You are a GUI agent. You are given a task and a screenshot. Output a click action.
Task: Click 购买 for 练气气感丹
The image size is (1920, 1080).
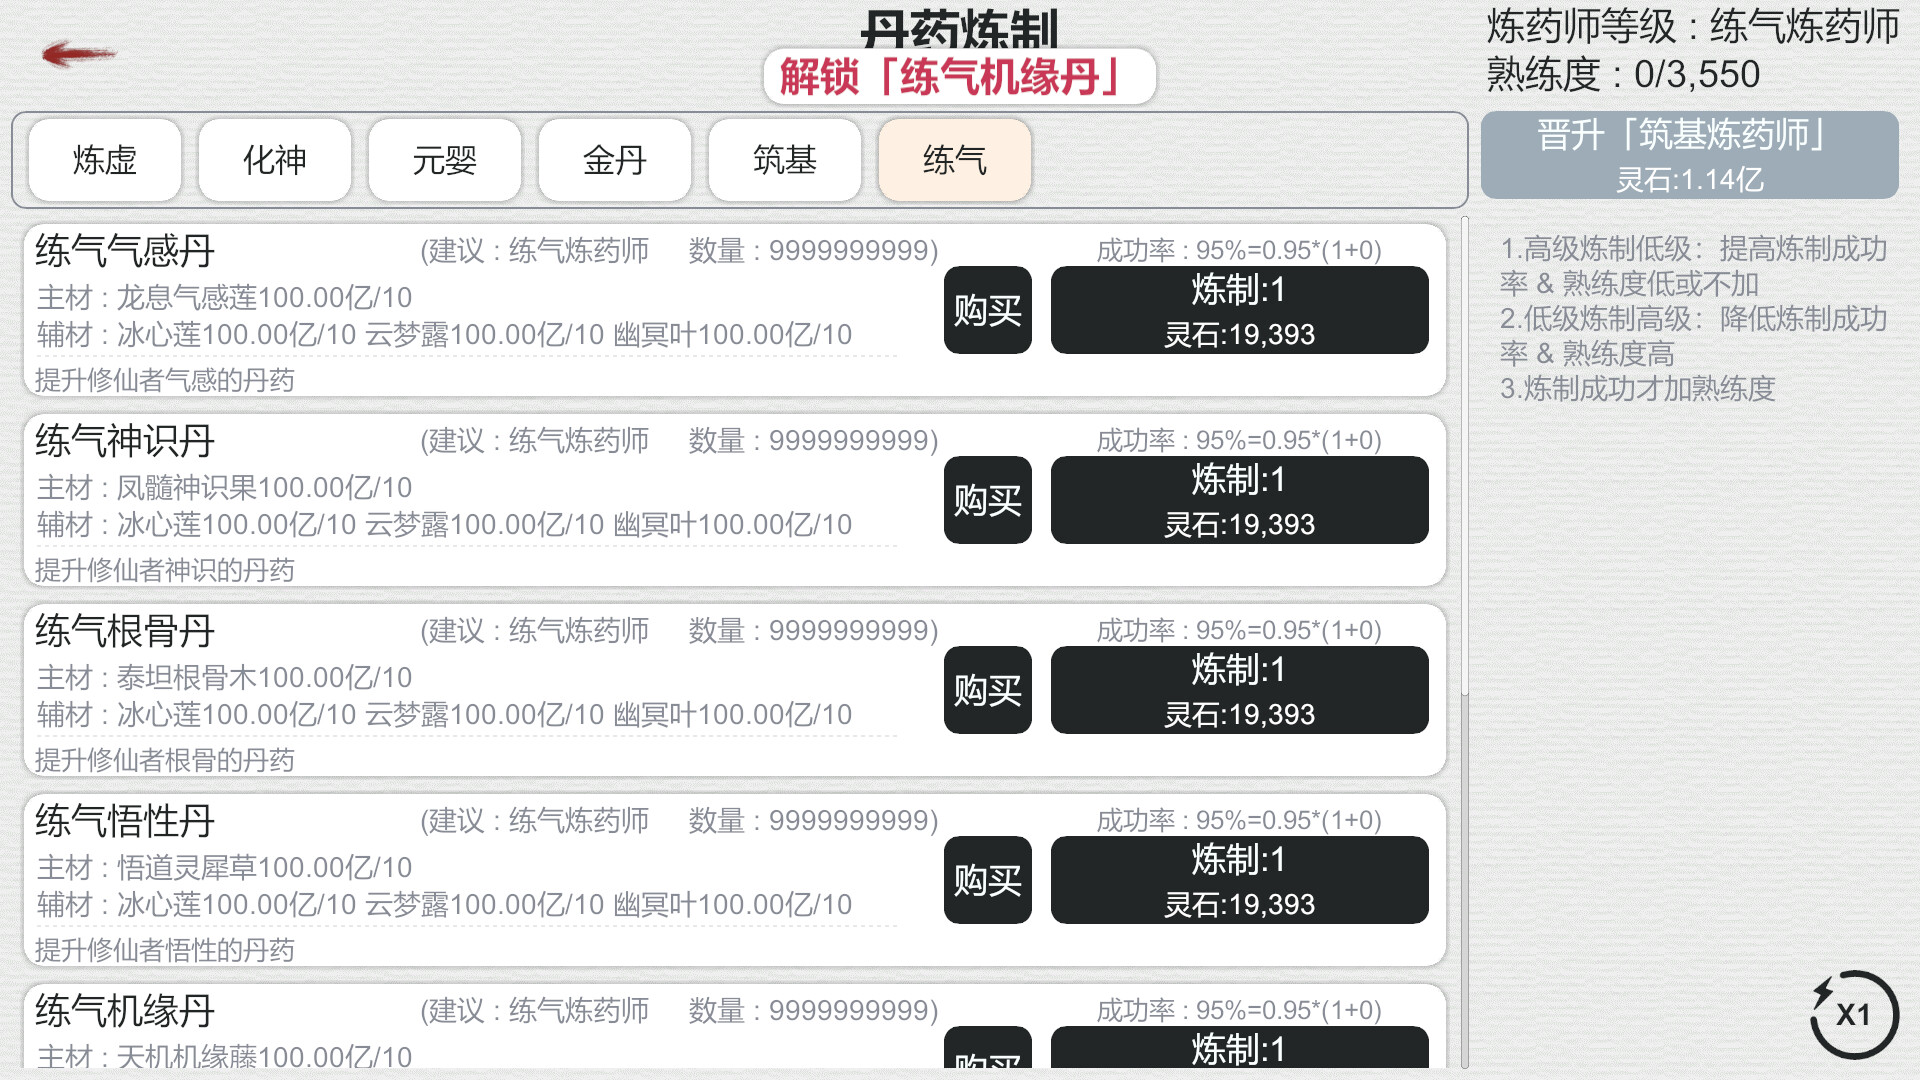[x=987, y=310]
